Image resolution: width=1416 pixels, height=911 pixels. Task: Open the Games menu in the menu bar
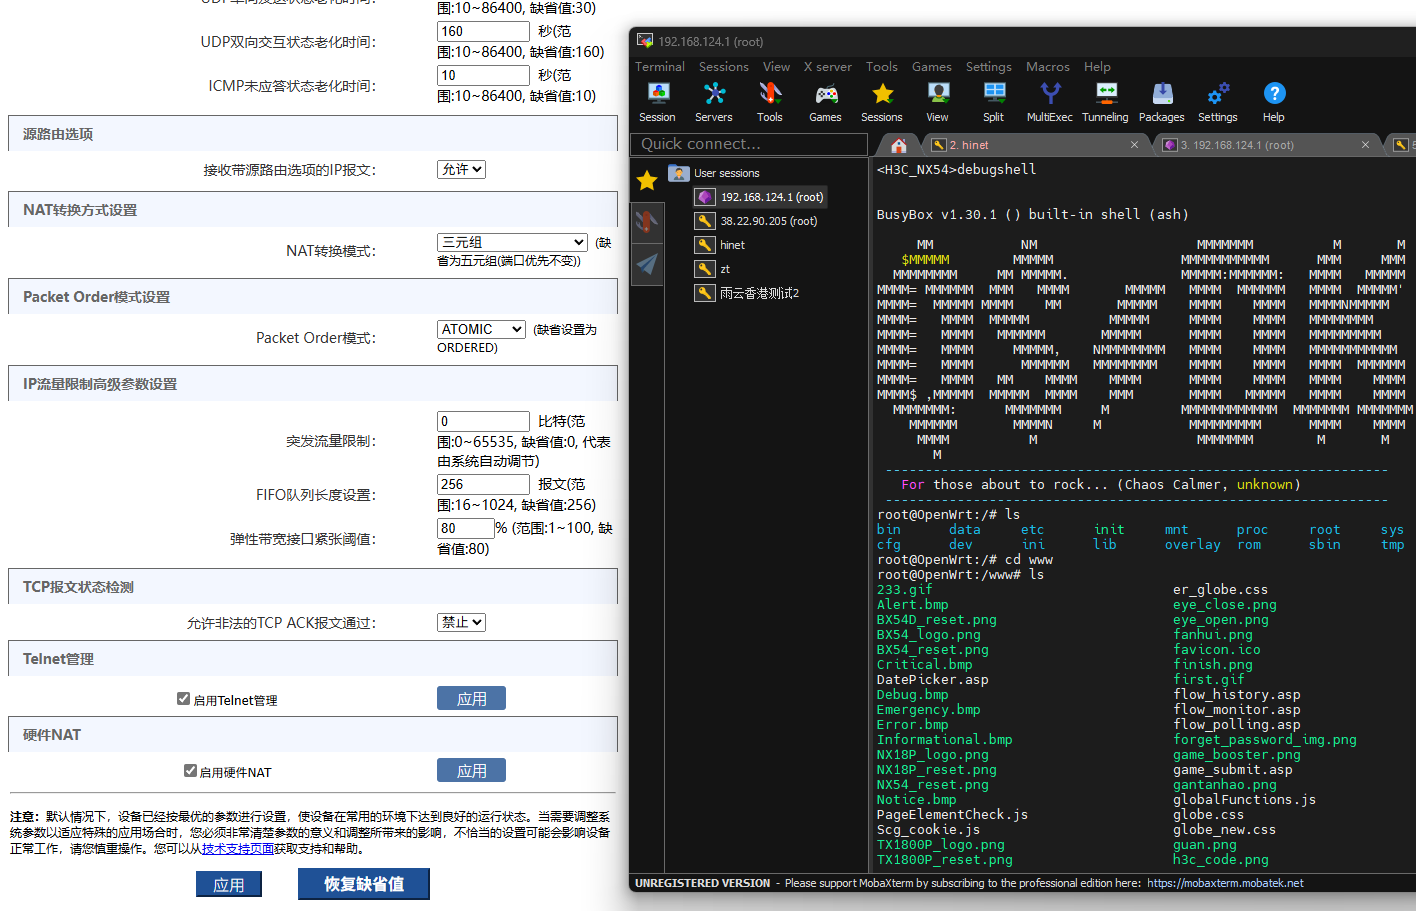pos(931,67)
